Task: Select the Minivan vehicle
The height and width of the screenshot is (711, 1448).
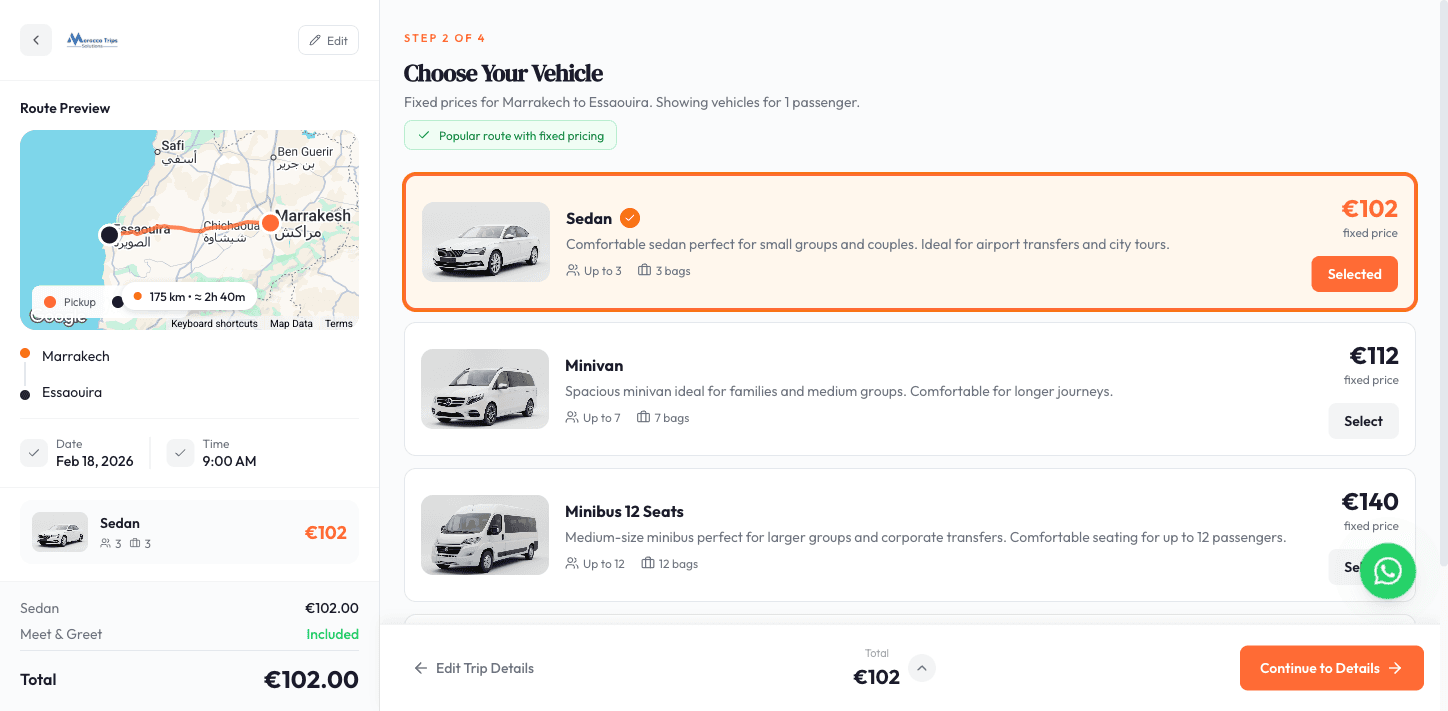Action: [1363, 421]
